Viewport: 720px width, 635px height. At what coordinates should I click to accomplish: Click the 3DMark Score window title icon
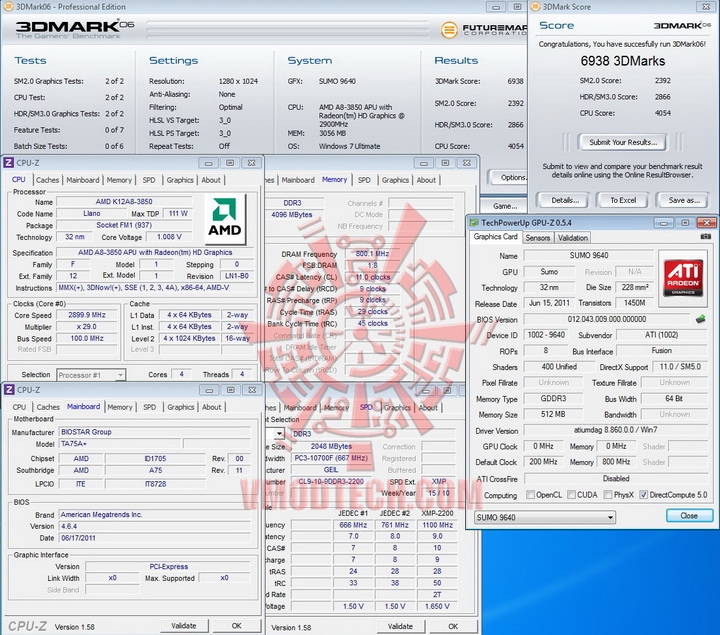(x=535, y=6)
